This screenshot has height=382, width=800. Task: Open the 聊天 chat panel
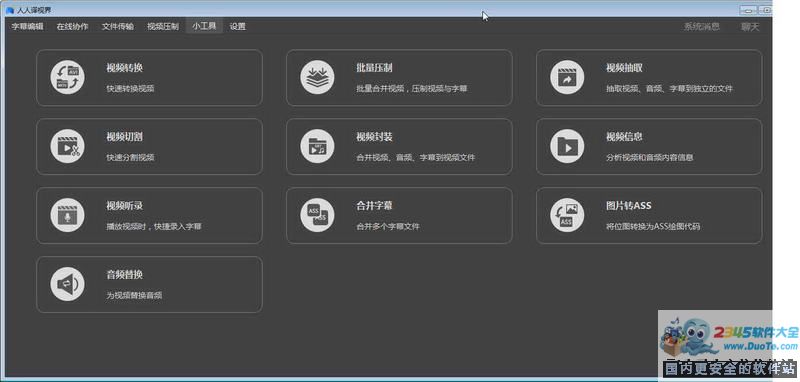pyautogui.click(x=750, y=27)
